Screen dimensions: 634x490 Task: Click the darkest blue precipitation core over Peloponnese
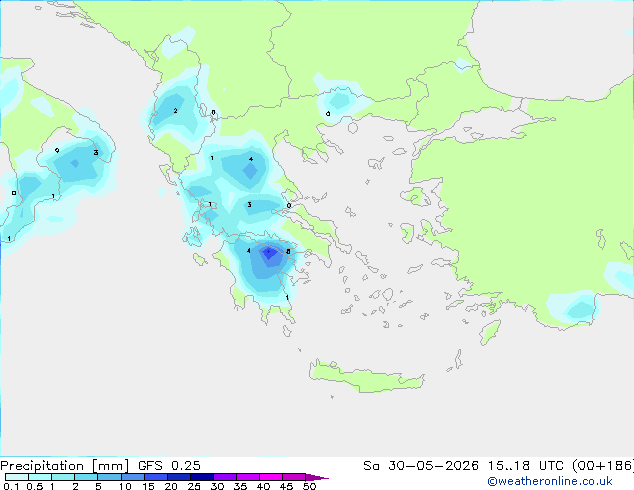[x=269, y=253]
